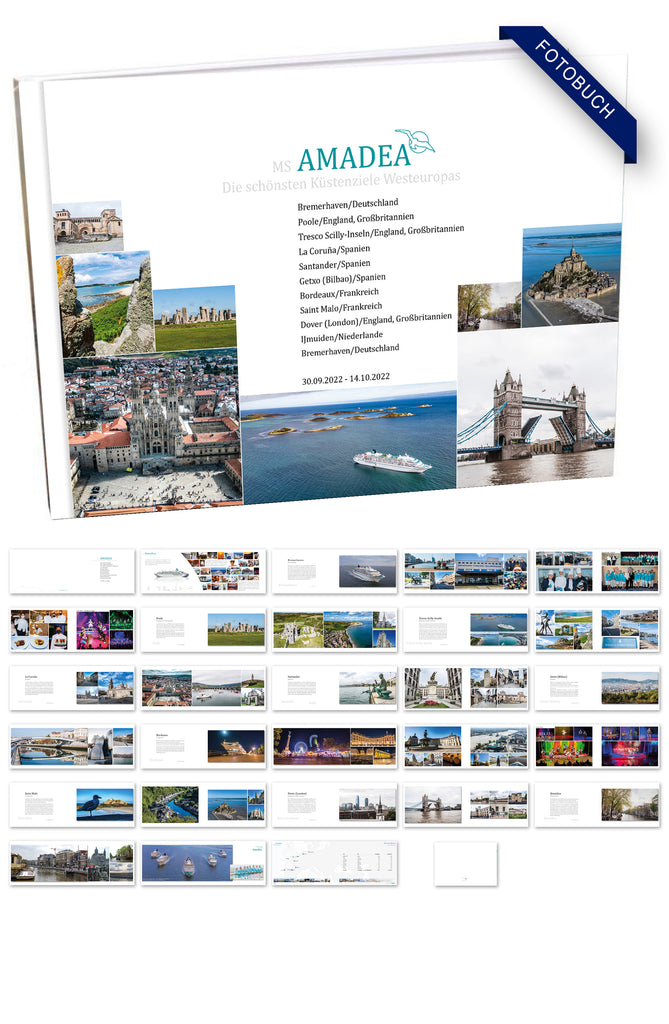Click the small canal photo on the cover
Image resolution: width=669 pixels, height=1024 pixels.
tap(489, 306)
